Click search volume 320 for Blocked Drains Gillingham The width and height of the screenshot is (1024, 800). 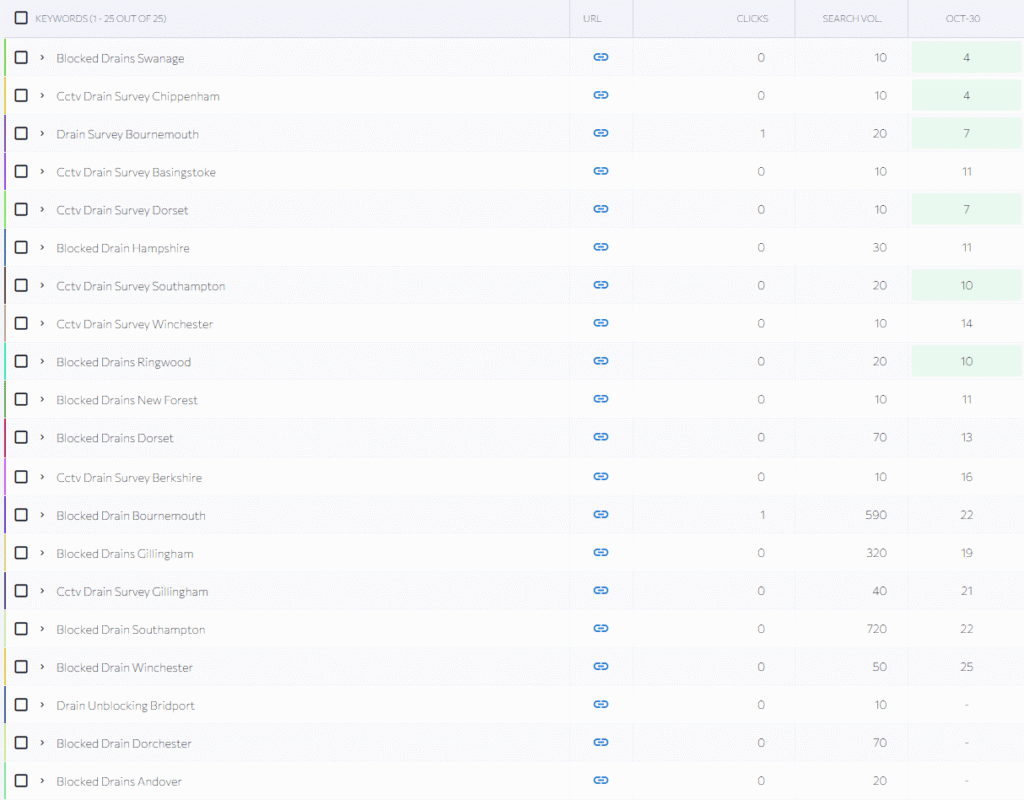(x=876, y=552)
